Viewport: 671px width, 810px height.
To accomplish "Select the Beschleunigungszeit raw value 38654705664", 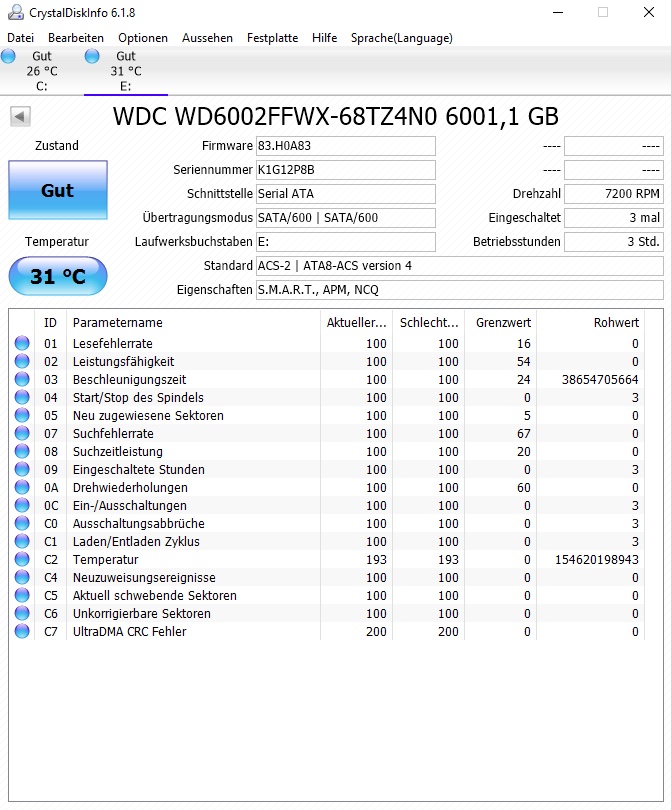I will click(x=600, y=380).
